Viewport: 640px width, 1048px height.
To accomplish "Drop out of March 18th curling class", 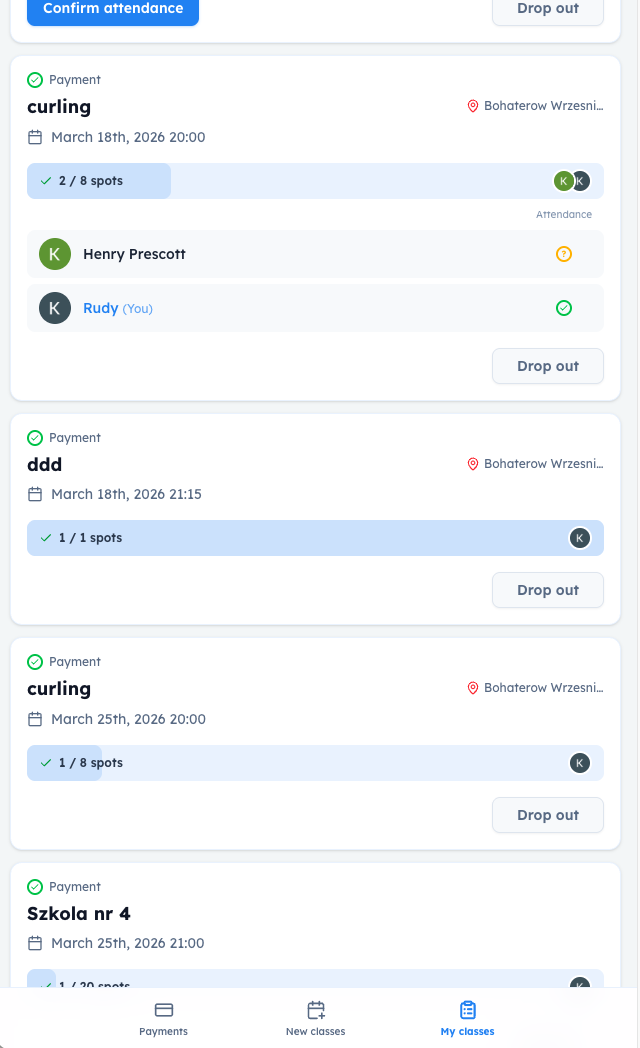I will tap(547, 366).
